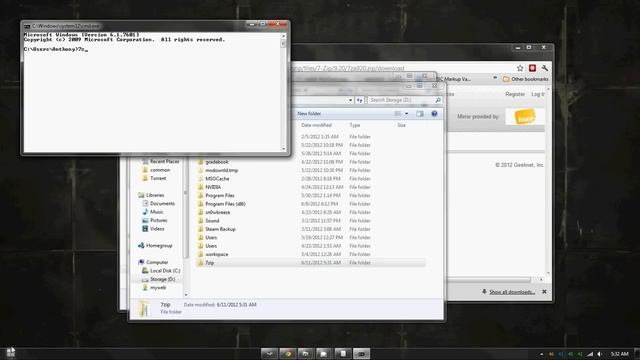The height and width of the screenshot is (360, 640).
Task: Open Chrome's wrench settings menu
Action: click(544, 68)
